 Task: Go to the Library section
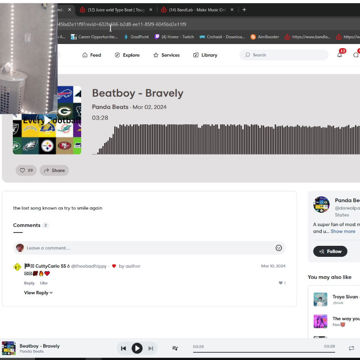[x=205, y=55]
